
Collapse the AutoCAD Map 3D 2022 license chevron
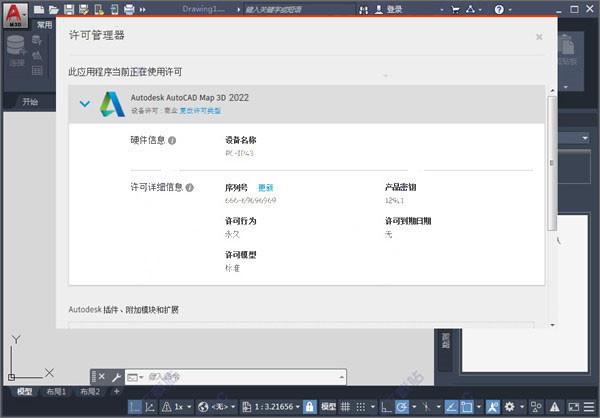(84, 103)
